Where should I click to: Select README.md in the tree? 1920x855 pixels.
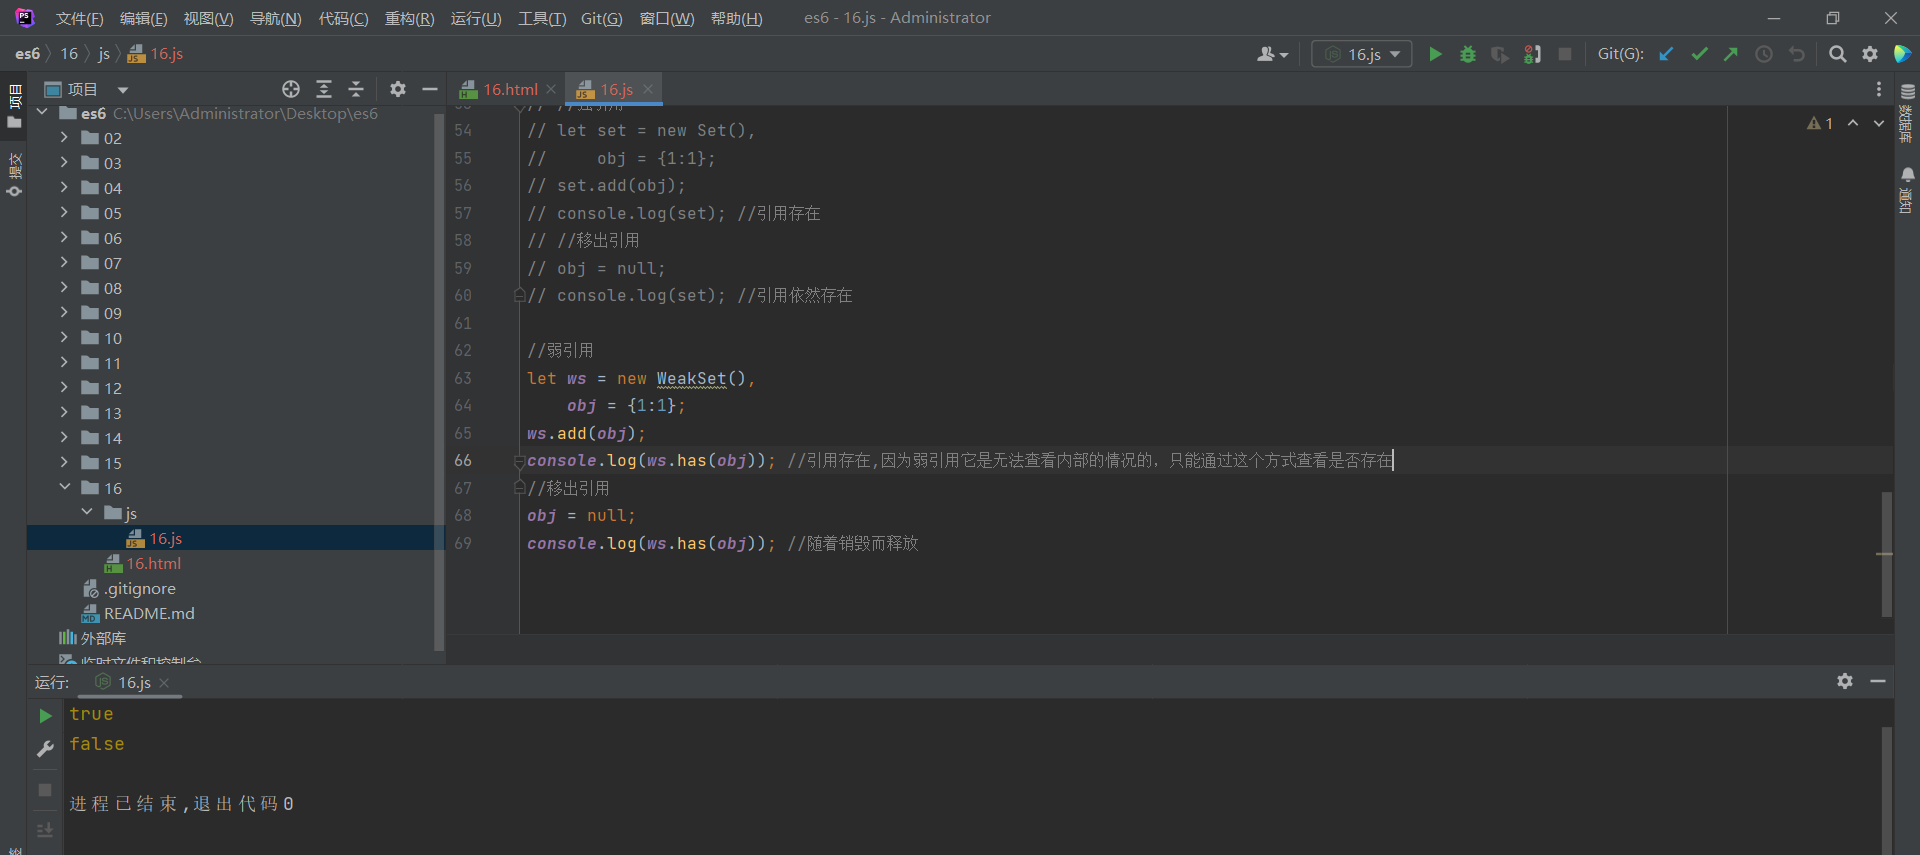pyautogui.click(x=149, y=613)
